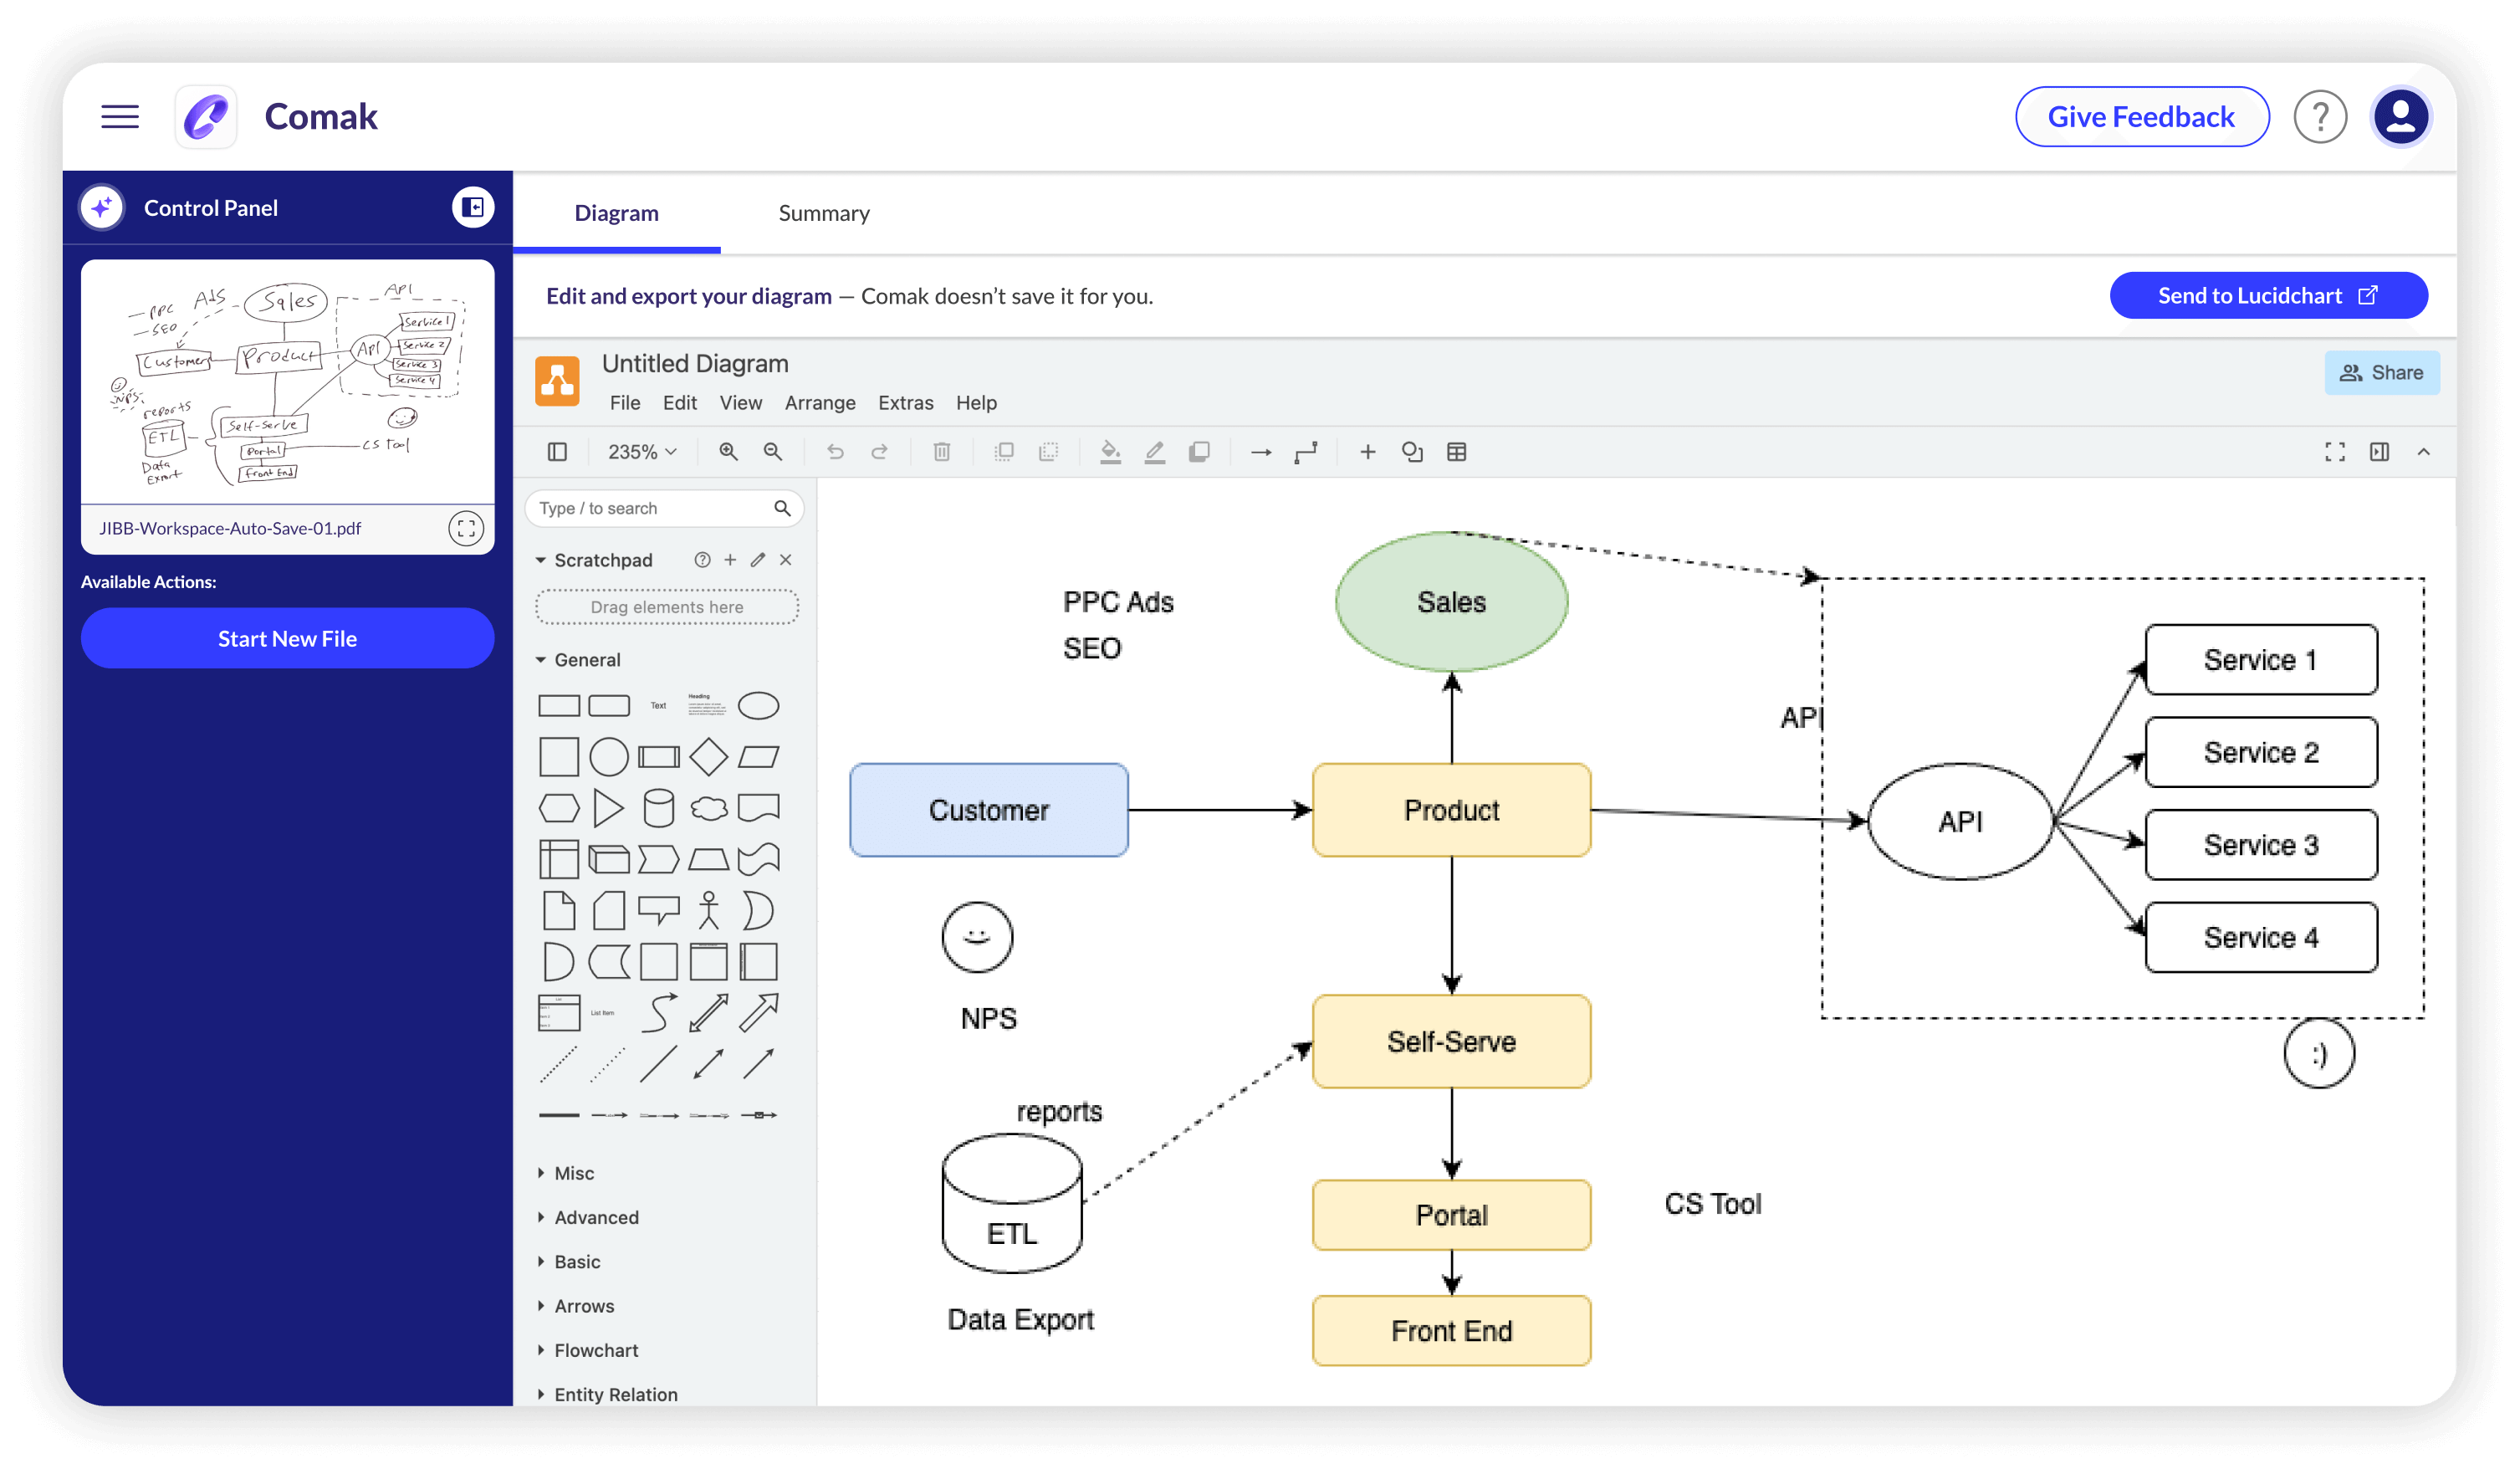Click the Edit Scratchpad pencil icon
Screen dimensions: 2520x1469
[x=757, y=560]
